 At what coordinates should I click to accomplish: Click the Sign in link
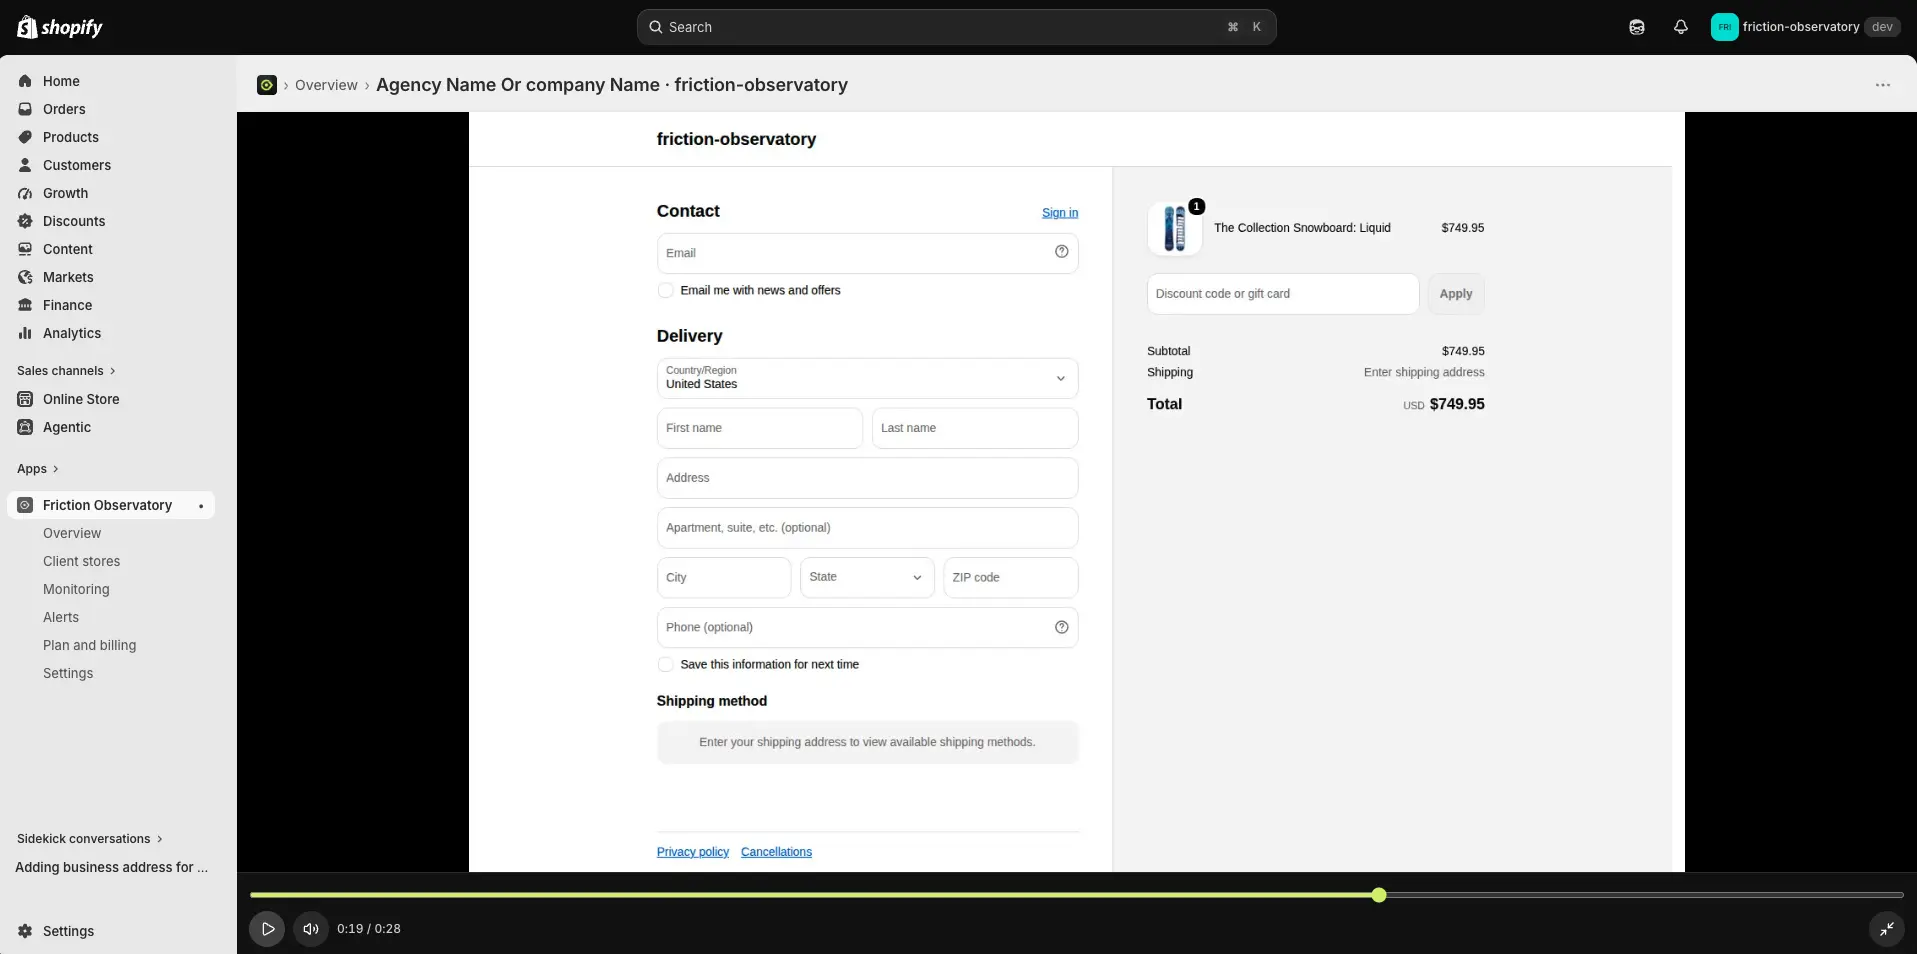coord(1060,213)
